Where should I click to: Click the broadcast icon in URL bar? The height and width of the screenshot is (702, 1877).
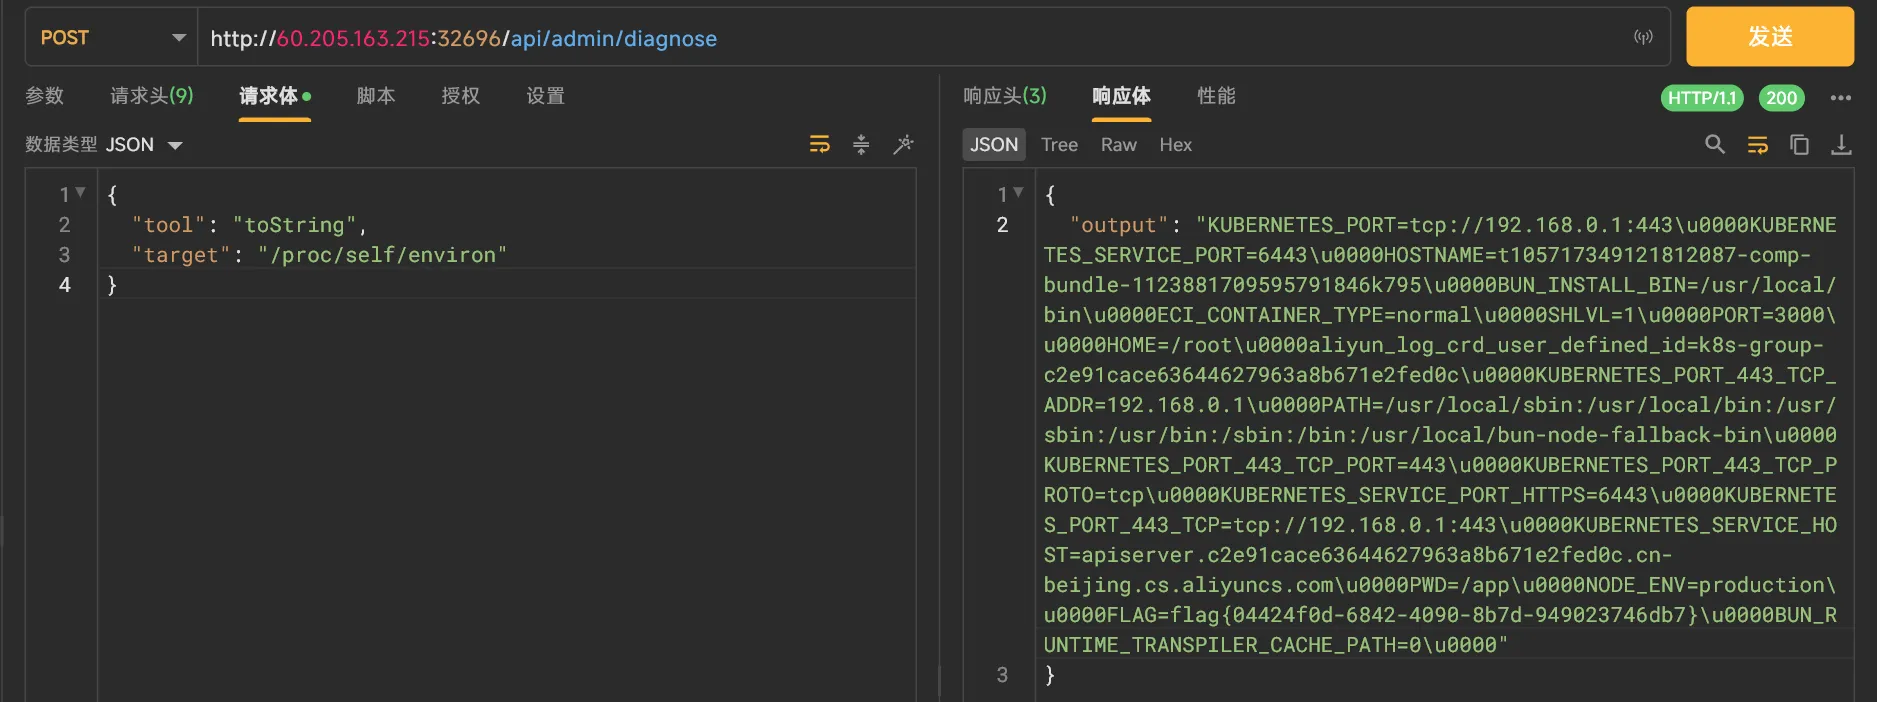1643,37
